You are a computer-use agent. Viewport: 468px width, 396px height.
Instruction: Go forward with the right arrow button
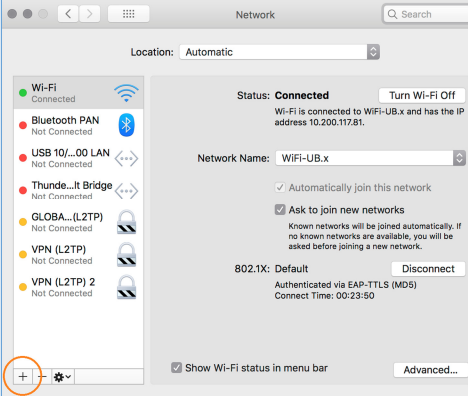(x=89, y=14)
